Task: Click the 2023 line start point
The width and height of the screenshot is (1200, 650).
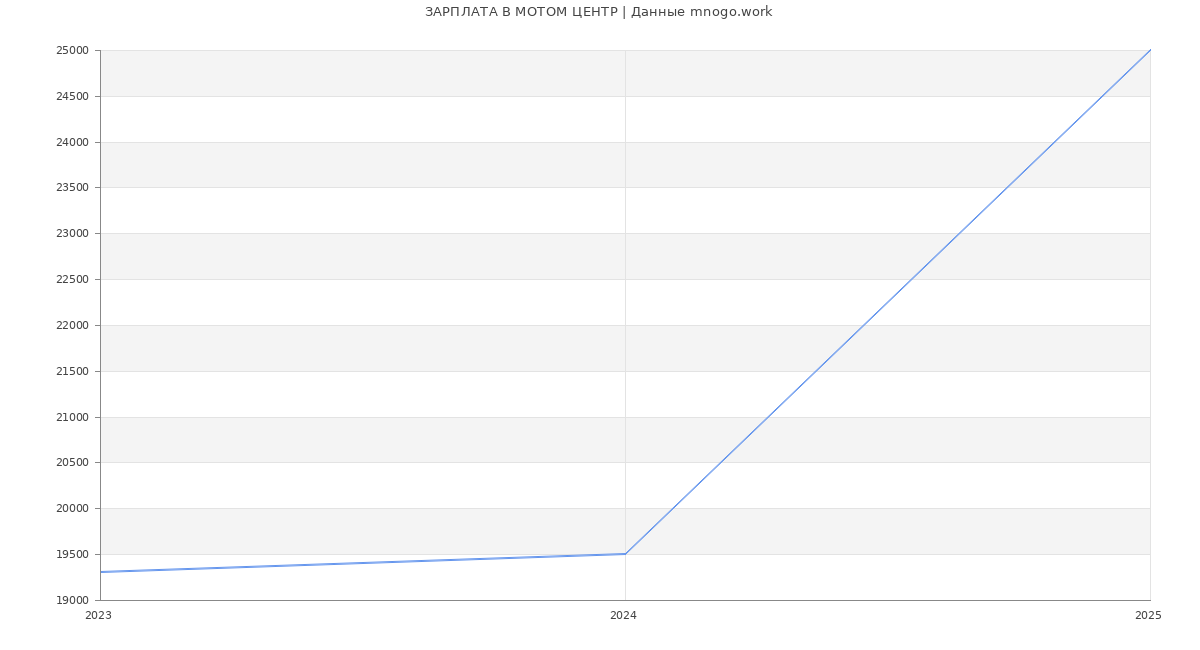Action: coord(101,572)
